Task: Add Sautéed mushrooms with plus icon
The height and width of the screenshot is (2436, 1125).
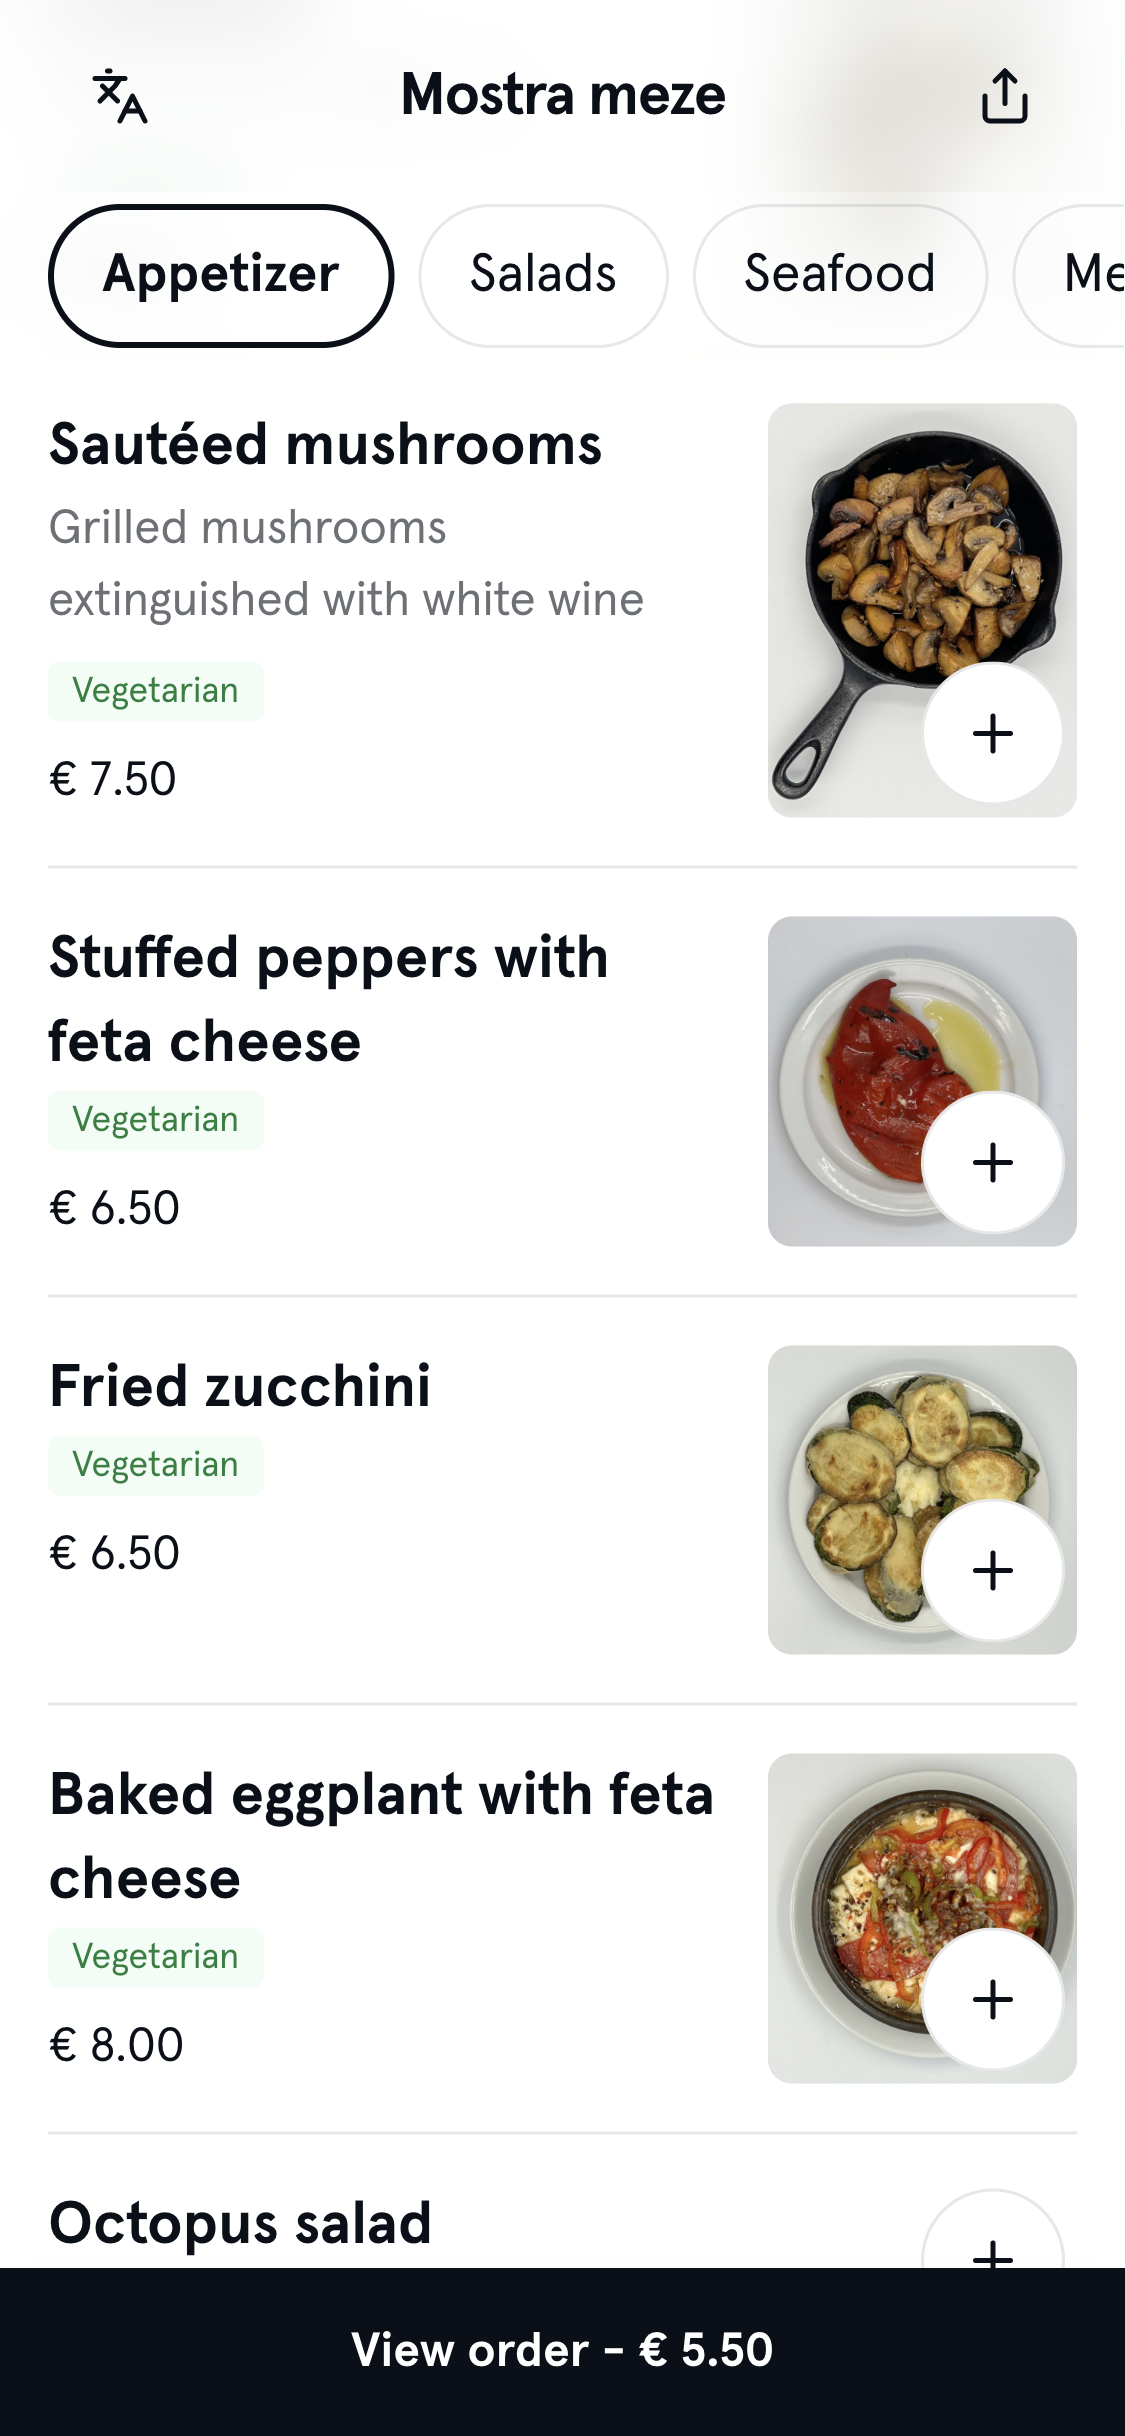Action: pyautogui.click(x=992, y=733)
